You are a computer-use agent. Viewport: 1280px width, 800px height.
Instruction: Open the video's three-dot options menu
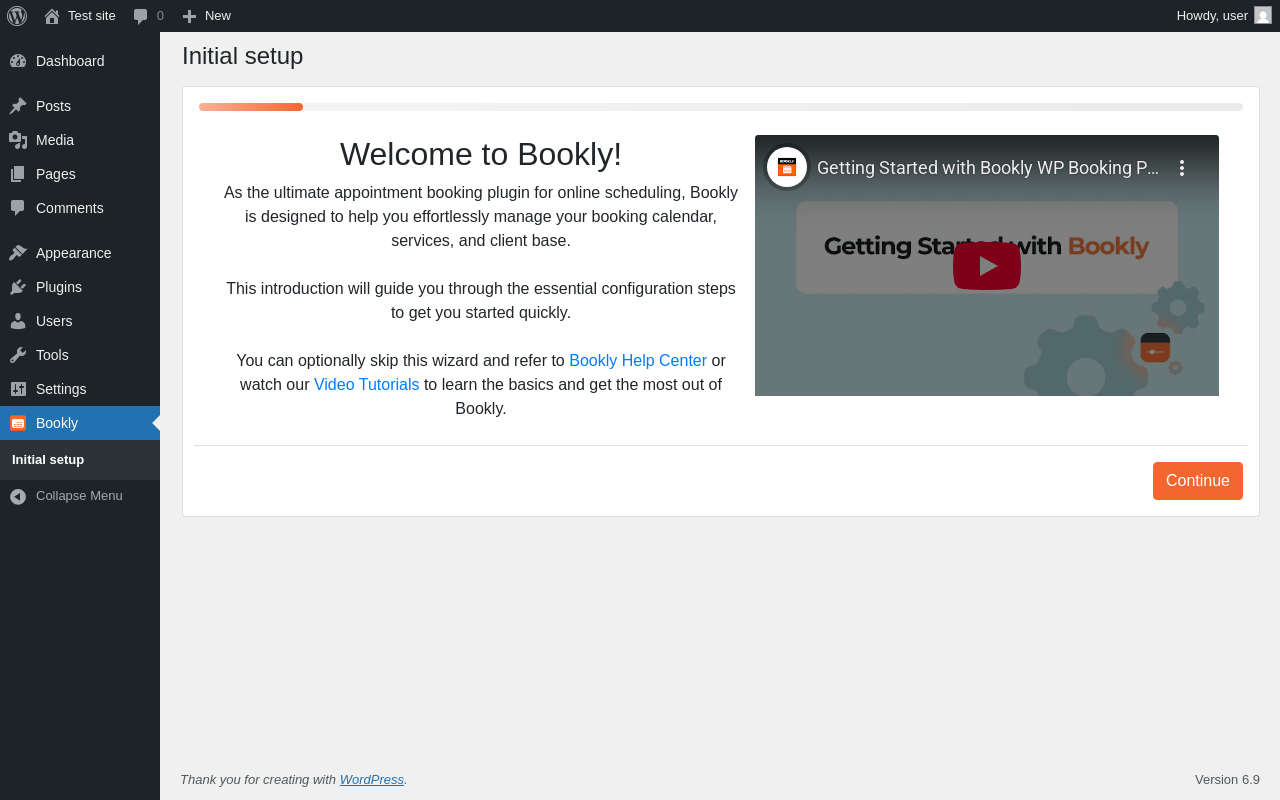click(x=1182, y=168)
